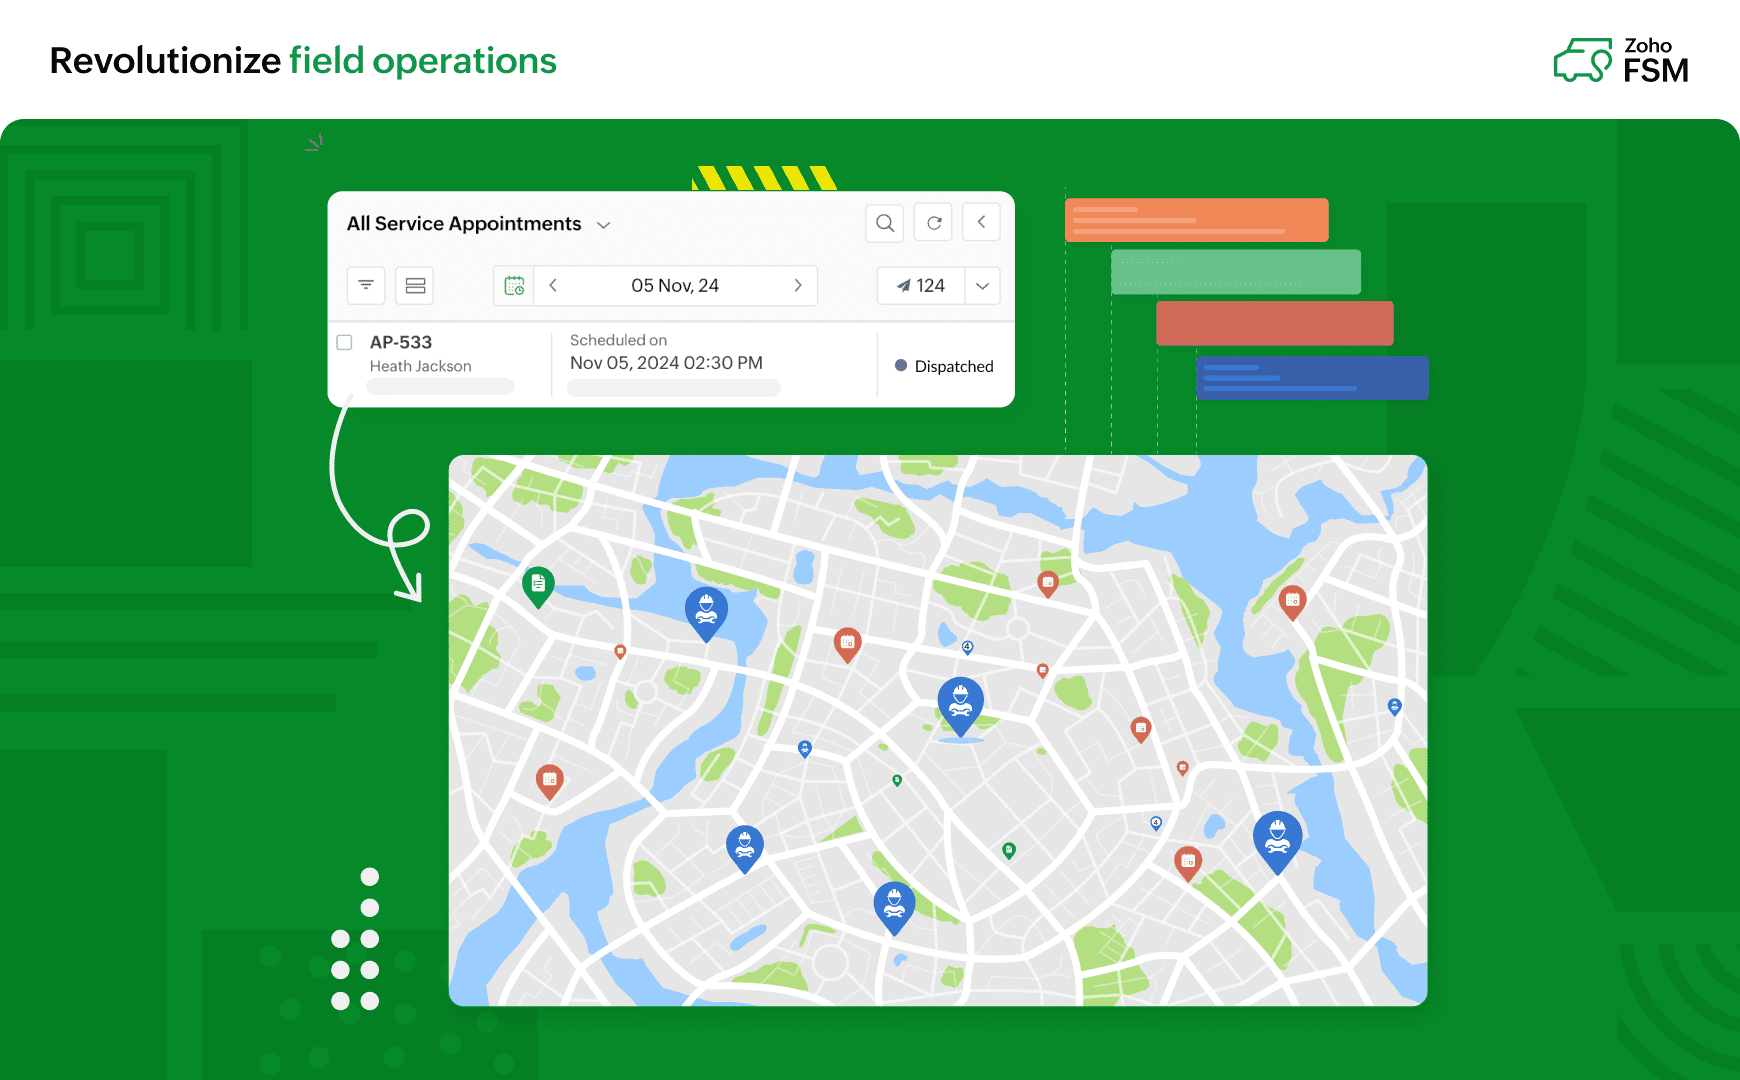Check the AP-533 appointment checkbox

pos(344,342)
